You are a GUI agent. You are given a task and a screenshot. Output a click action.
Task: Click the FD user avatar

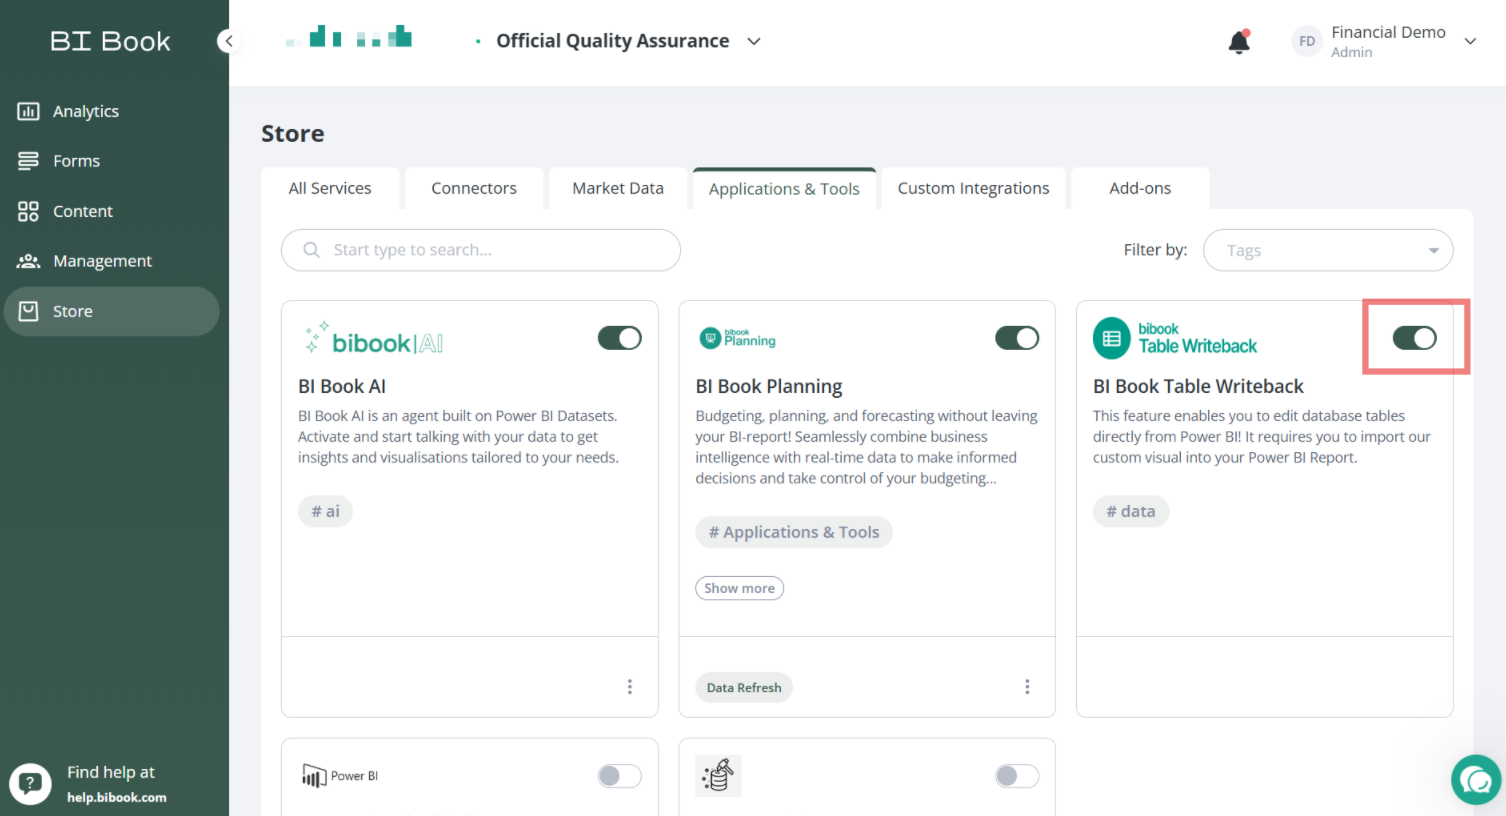1307,41
